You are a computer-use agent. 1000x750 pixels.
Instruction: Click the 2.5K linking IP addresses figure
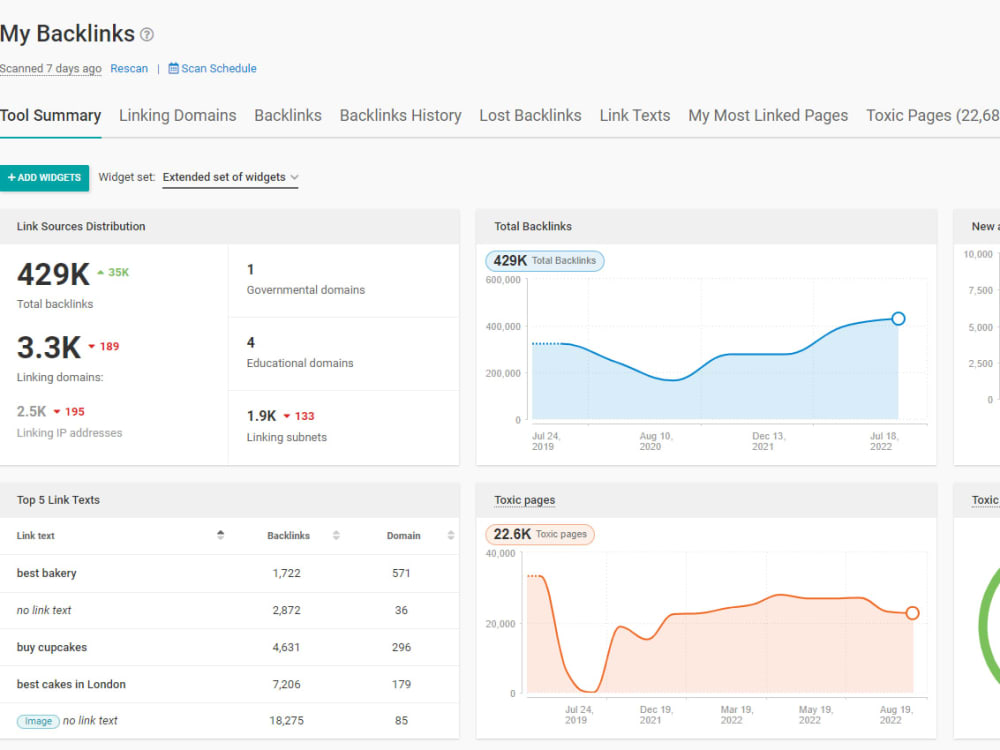pyautogui.click(x=31, y=411)
